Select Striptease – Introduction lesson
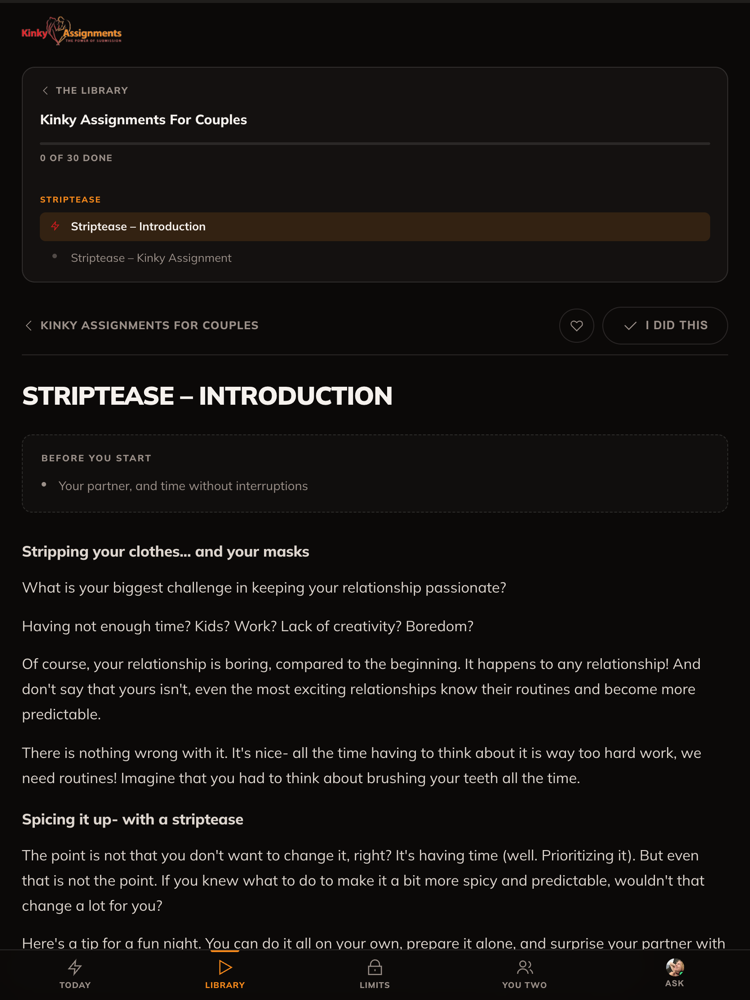750x1000 pixels. click(x=374, y=226)
